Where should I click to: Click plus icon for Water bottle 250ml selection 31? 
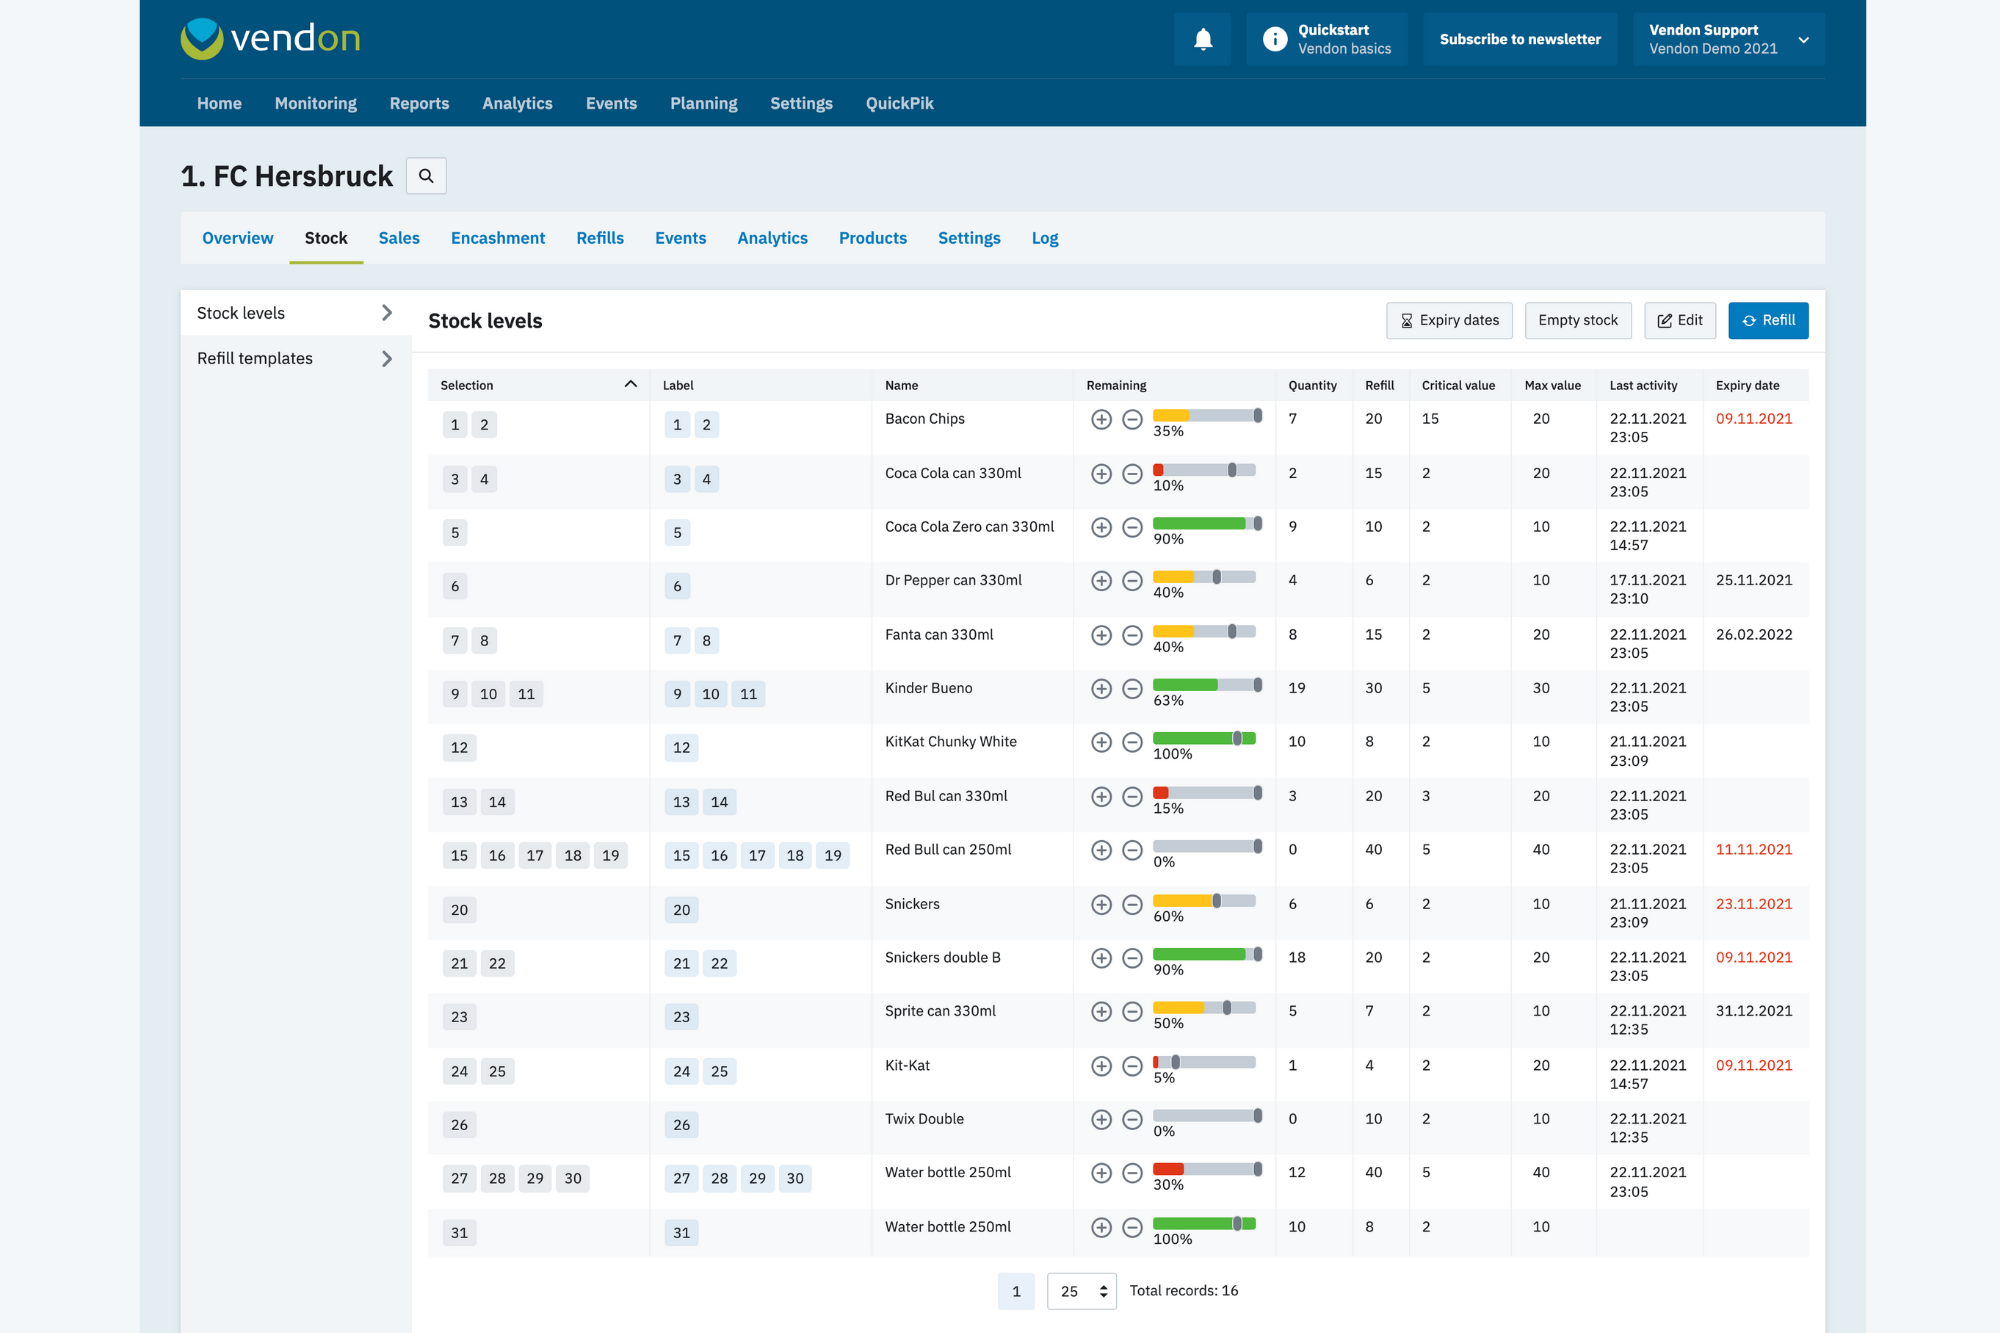(x=1101, y=1227)
